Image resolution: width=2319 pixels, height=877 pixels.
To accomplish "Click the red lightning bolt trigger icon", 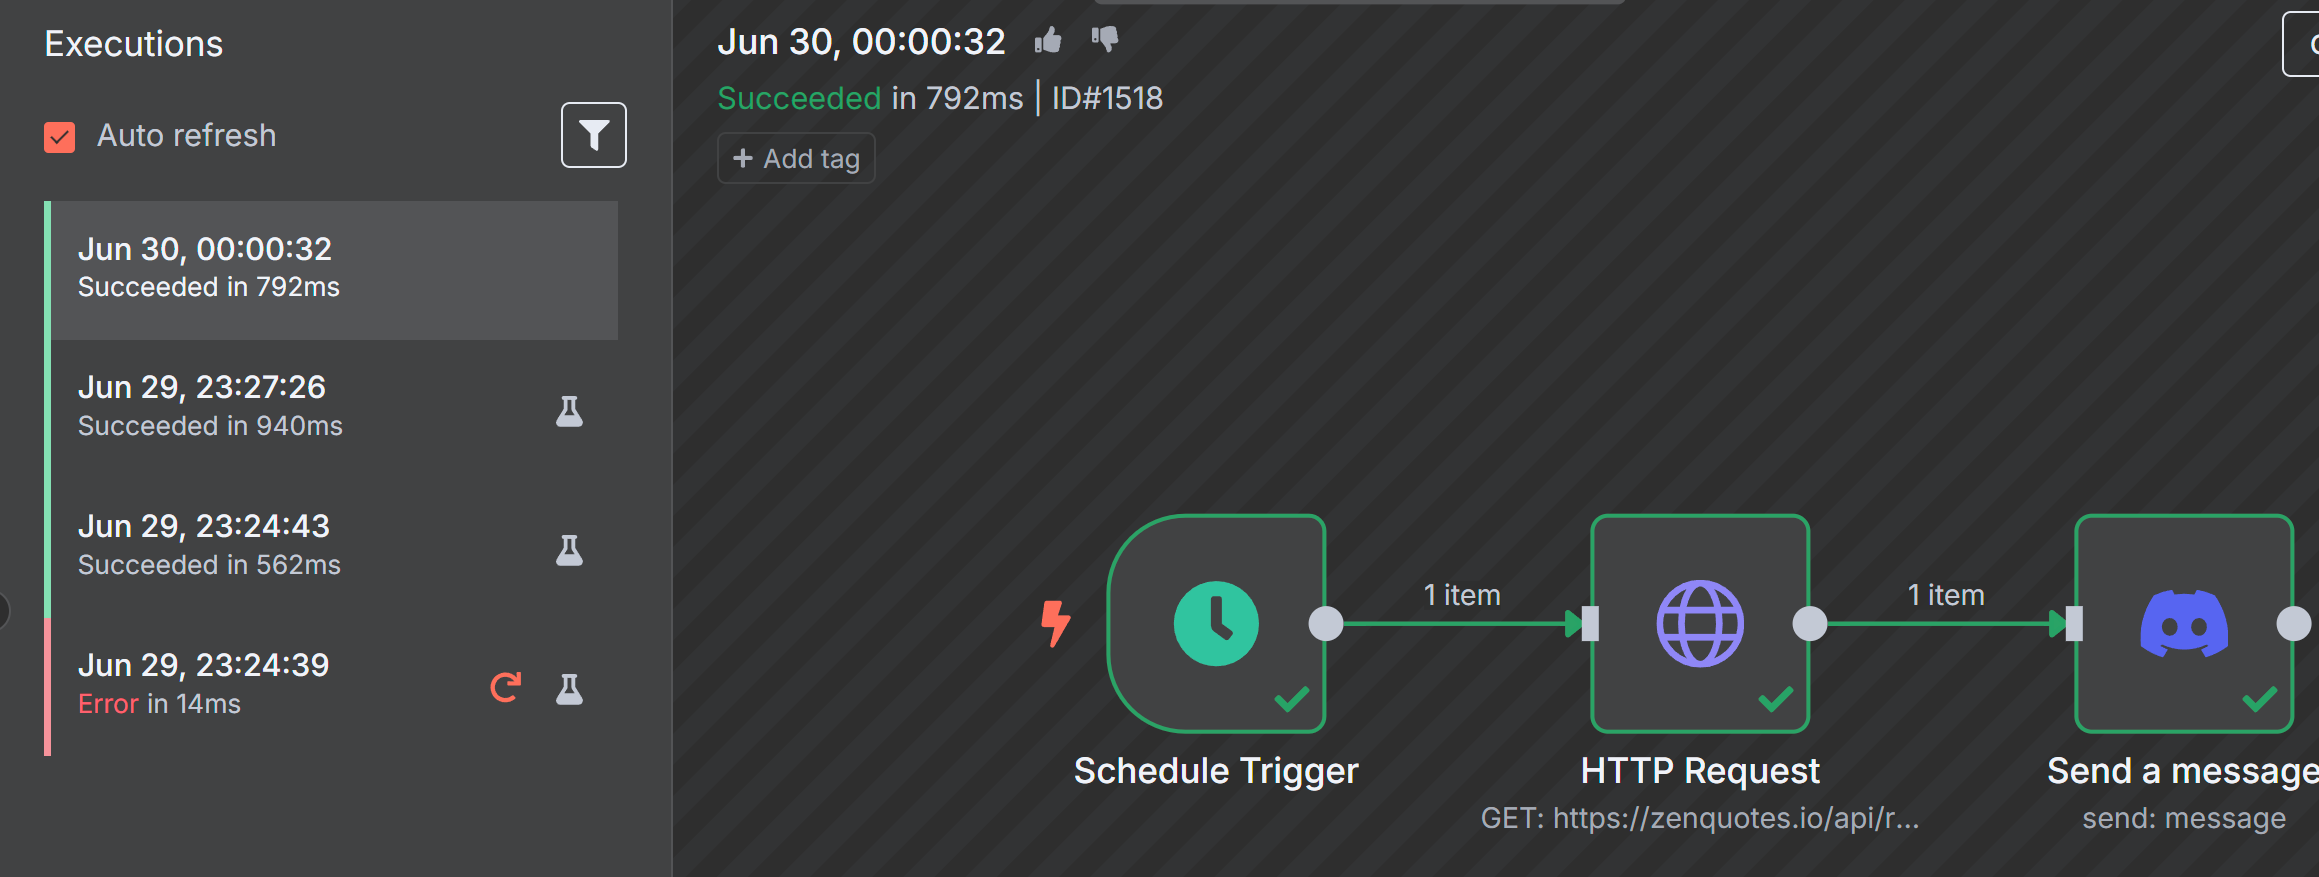I will coord(1055,623).
